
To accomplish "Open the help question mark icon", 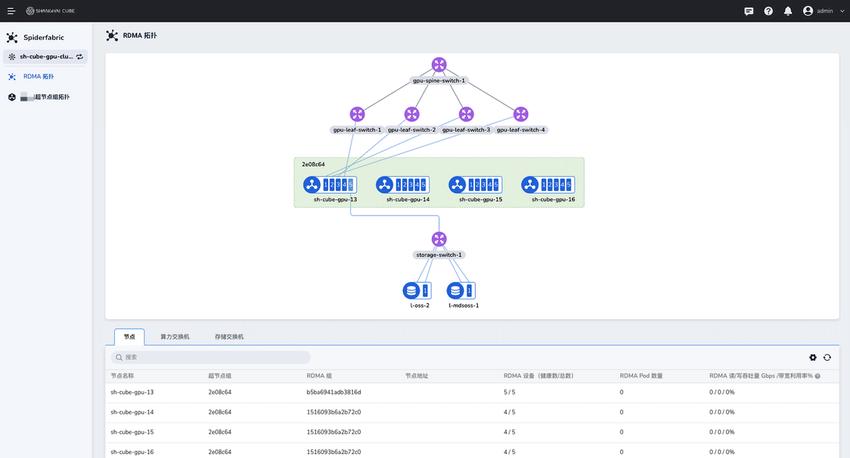I will coord(768,11).
